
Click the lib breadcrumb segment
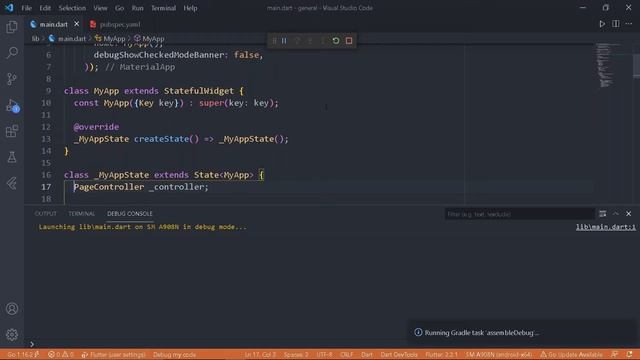click(x=36, y=39)
